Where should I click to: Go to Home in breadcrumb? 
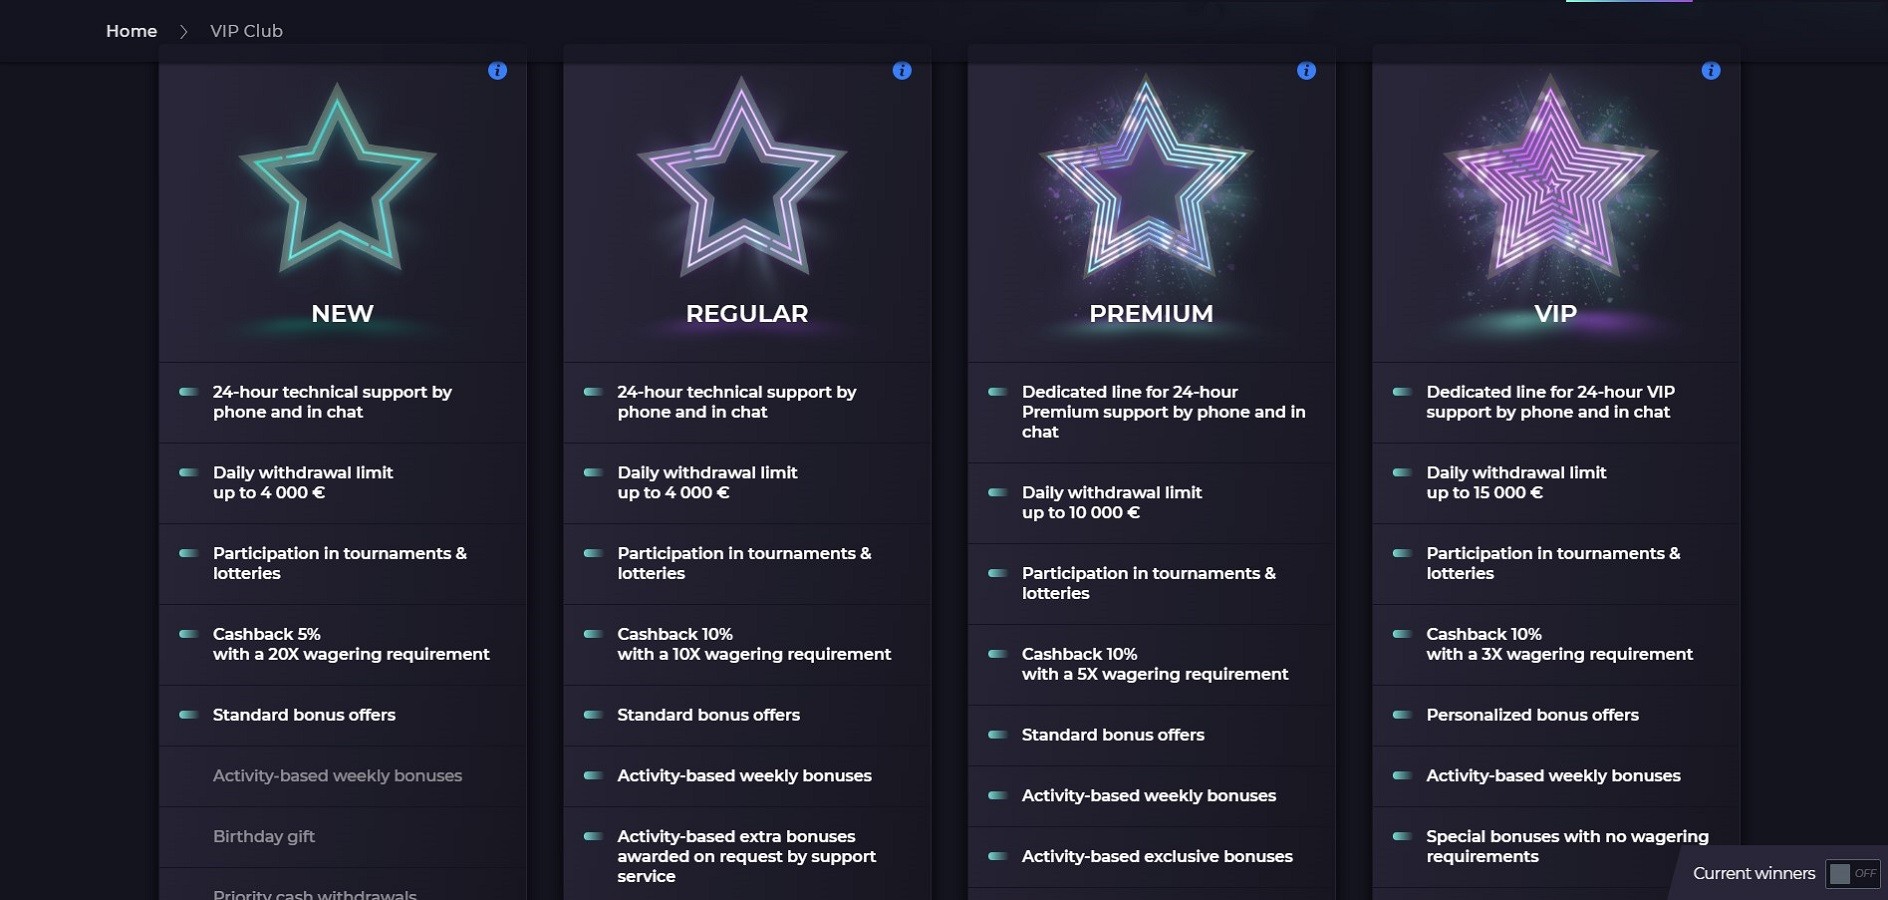coord(131,31)
